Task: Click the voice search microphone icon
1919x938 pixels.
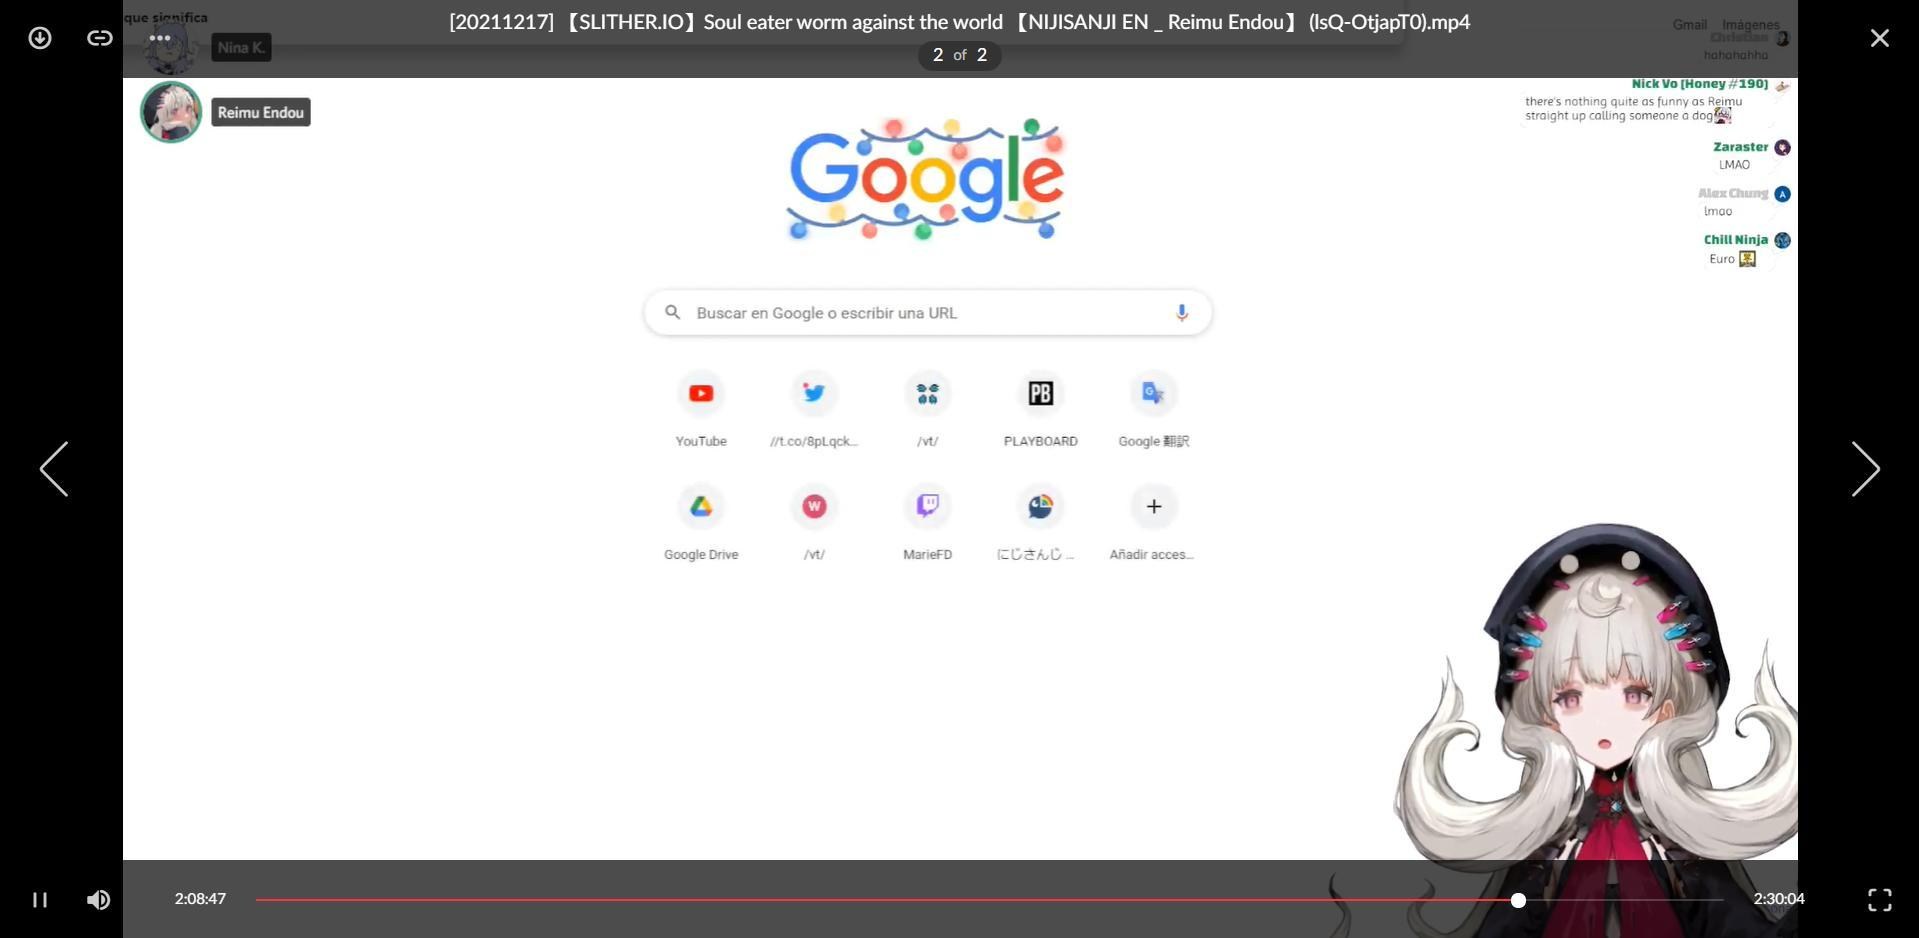Action: [1182, 313]
